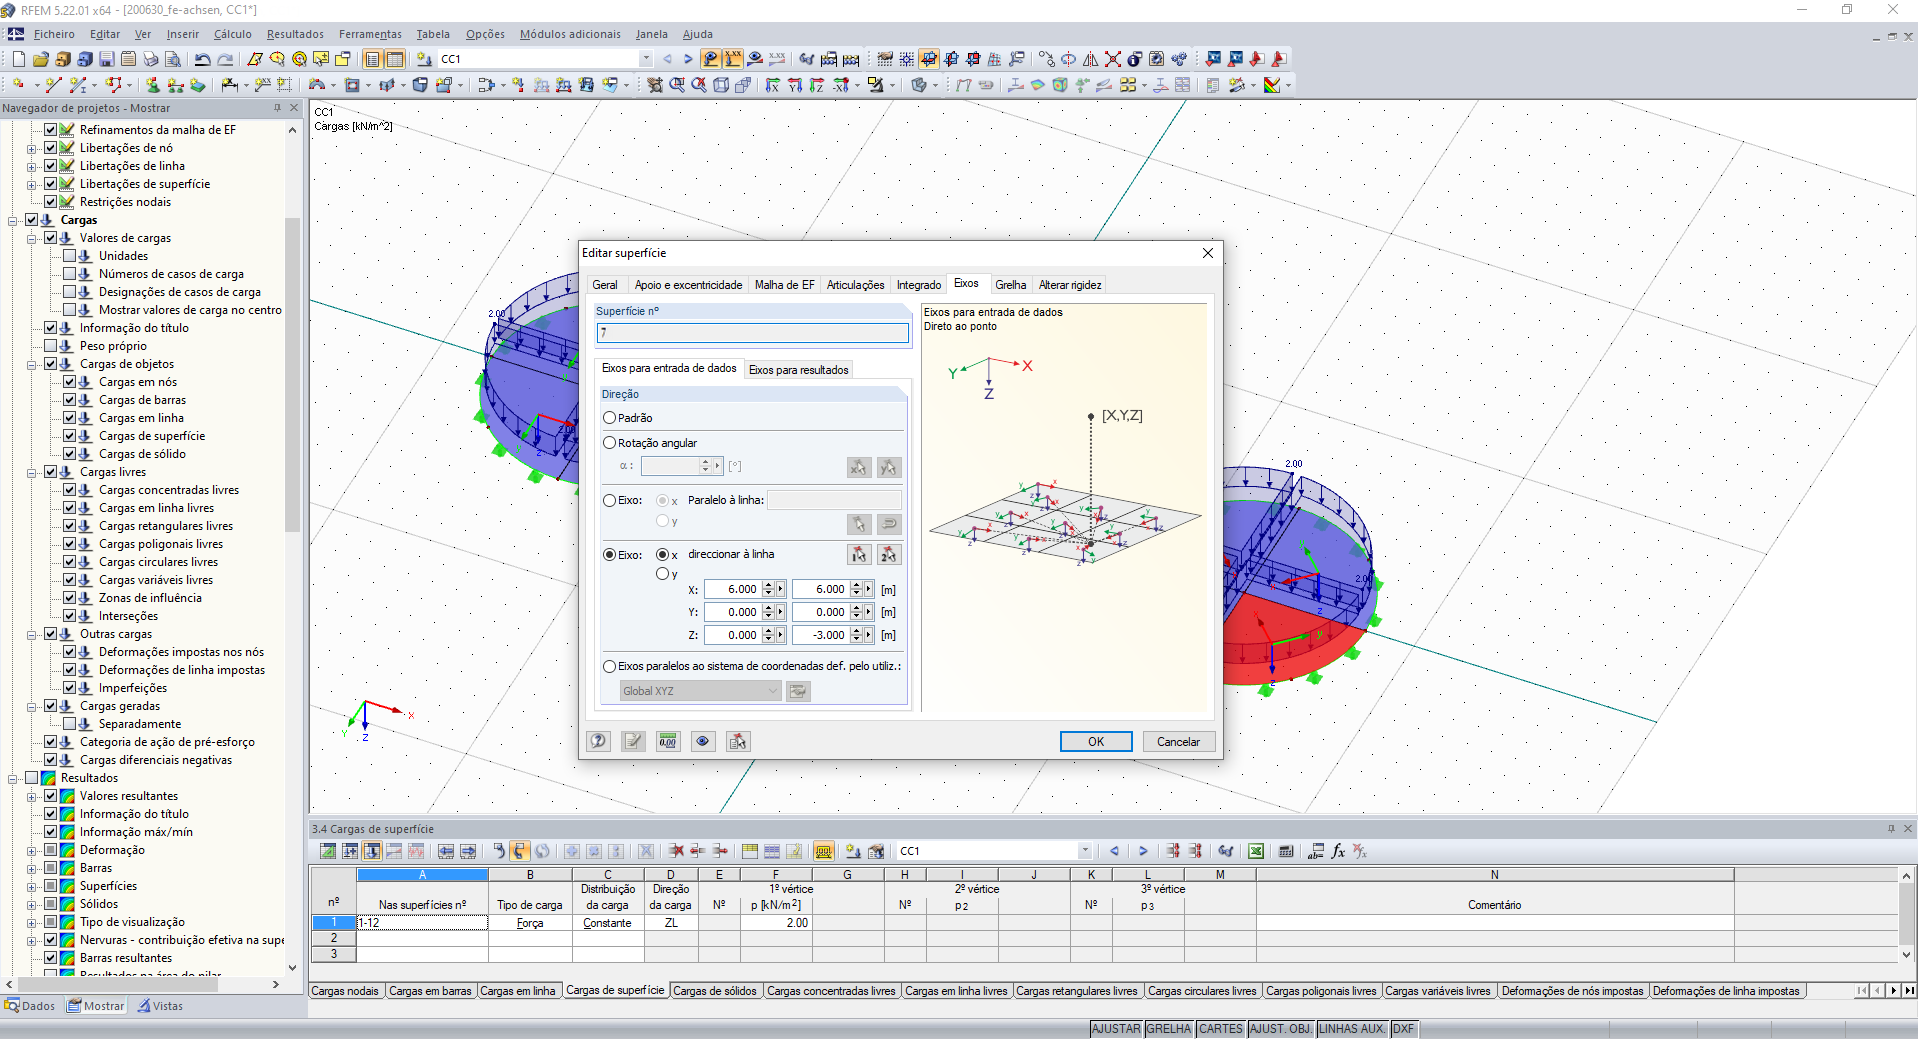Uncheck the Imperfeições checkbox
The image size is (1918, 1039).
(x=69, y=688)
